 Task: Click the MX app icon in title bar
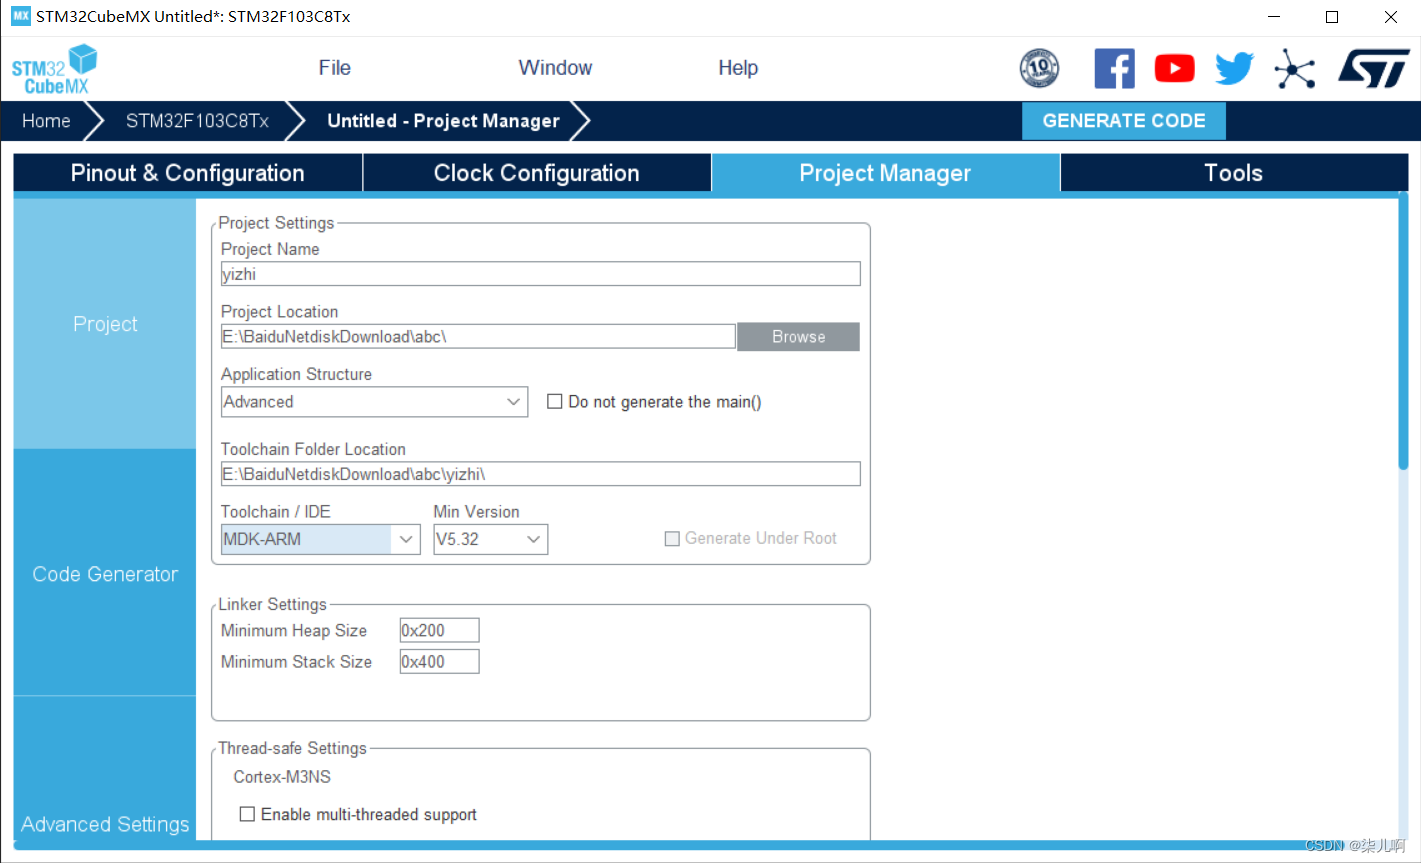point(21,16)
